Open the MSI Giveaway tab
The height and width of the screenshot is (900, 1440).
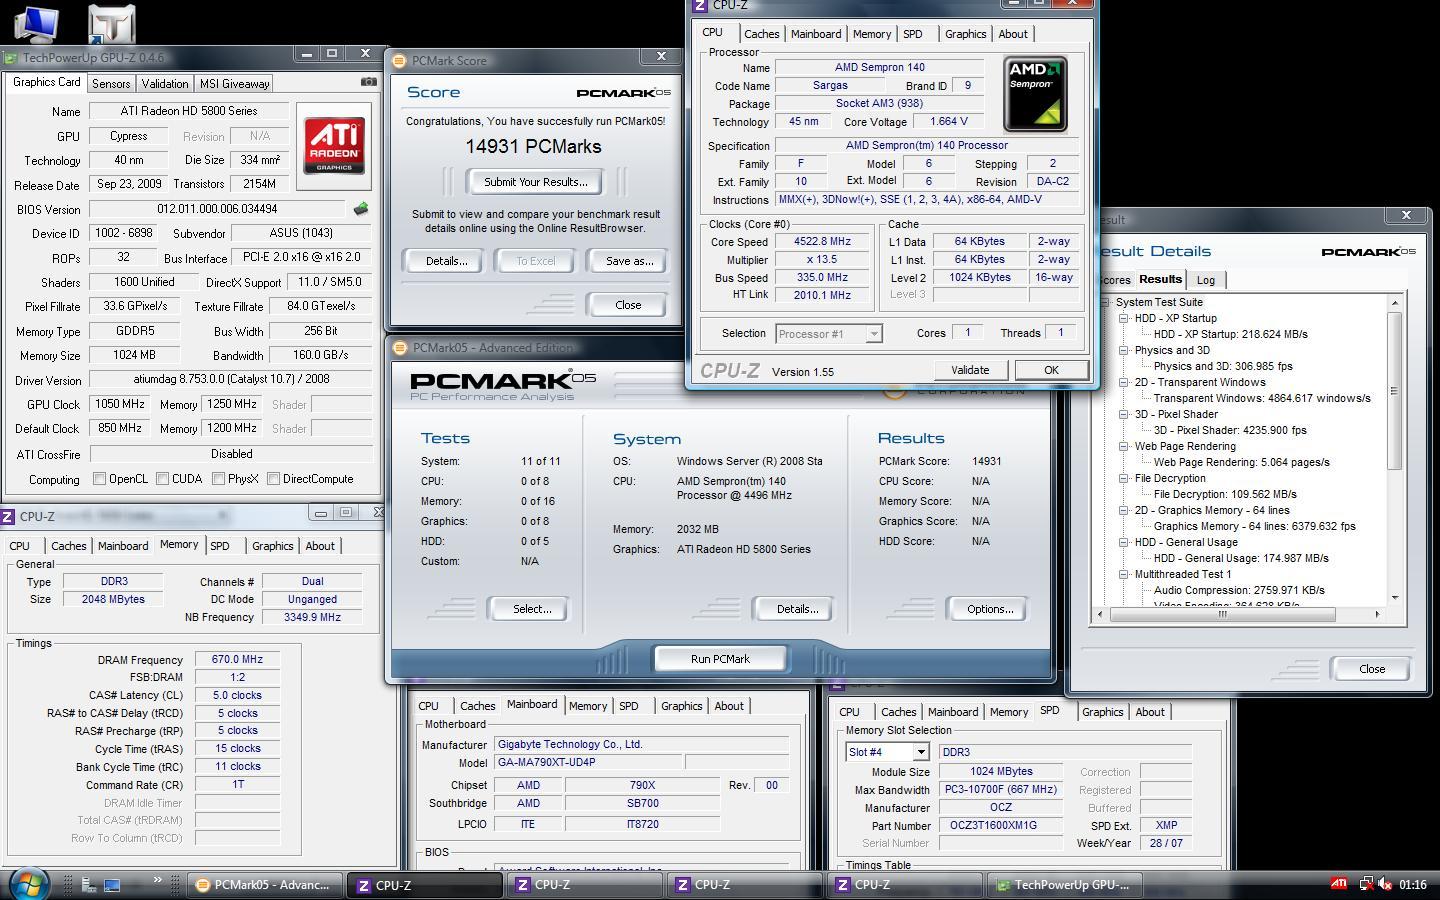(x=234, y=84)
